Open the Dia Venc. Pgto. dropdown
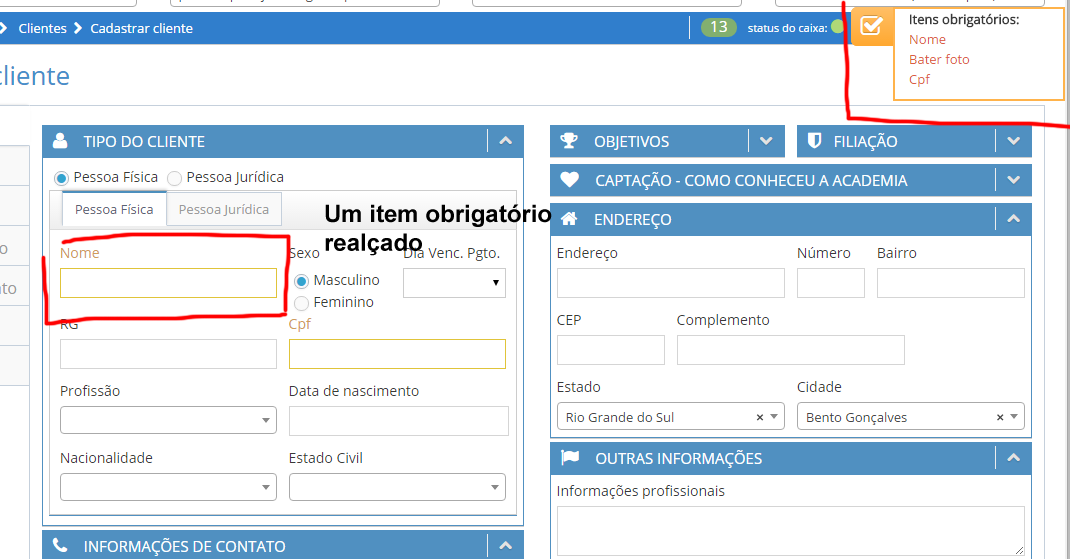The width and height of the screenshot is (1070, 559). (x=454, y=283)
